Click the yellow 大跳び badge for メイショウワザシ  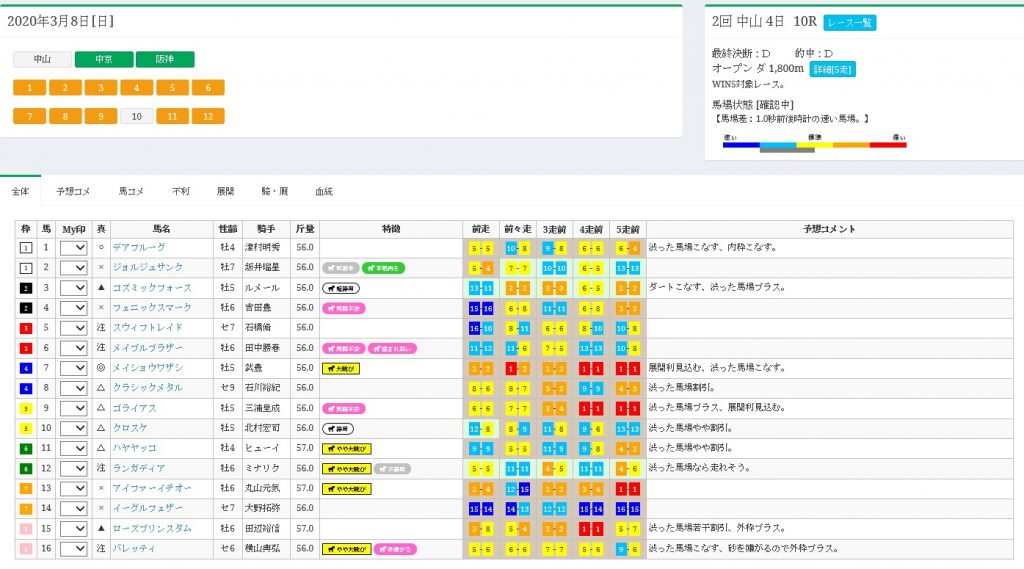(x=340, y=368)
